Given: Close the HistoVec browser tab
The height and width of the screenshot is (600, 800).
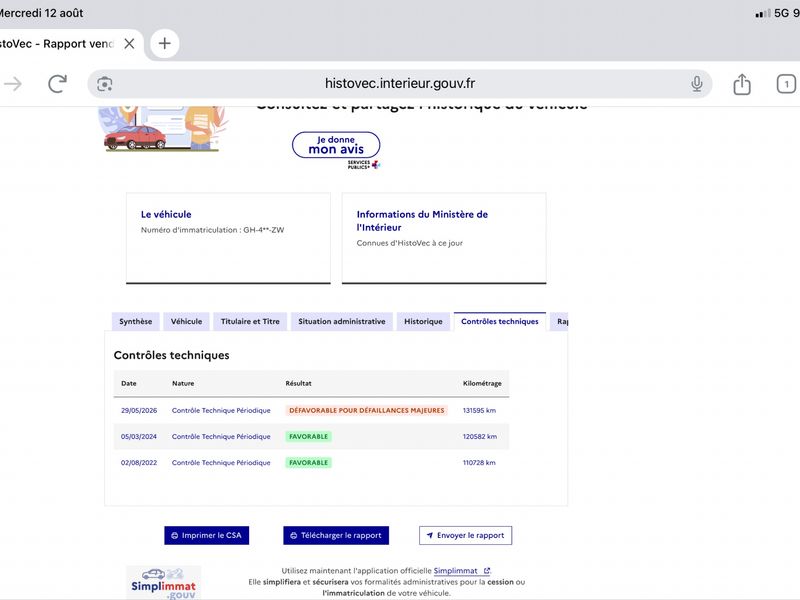Looking at the screenshot, I should pos(130,44).
